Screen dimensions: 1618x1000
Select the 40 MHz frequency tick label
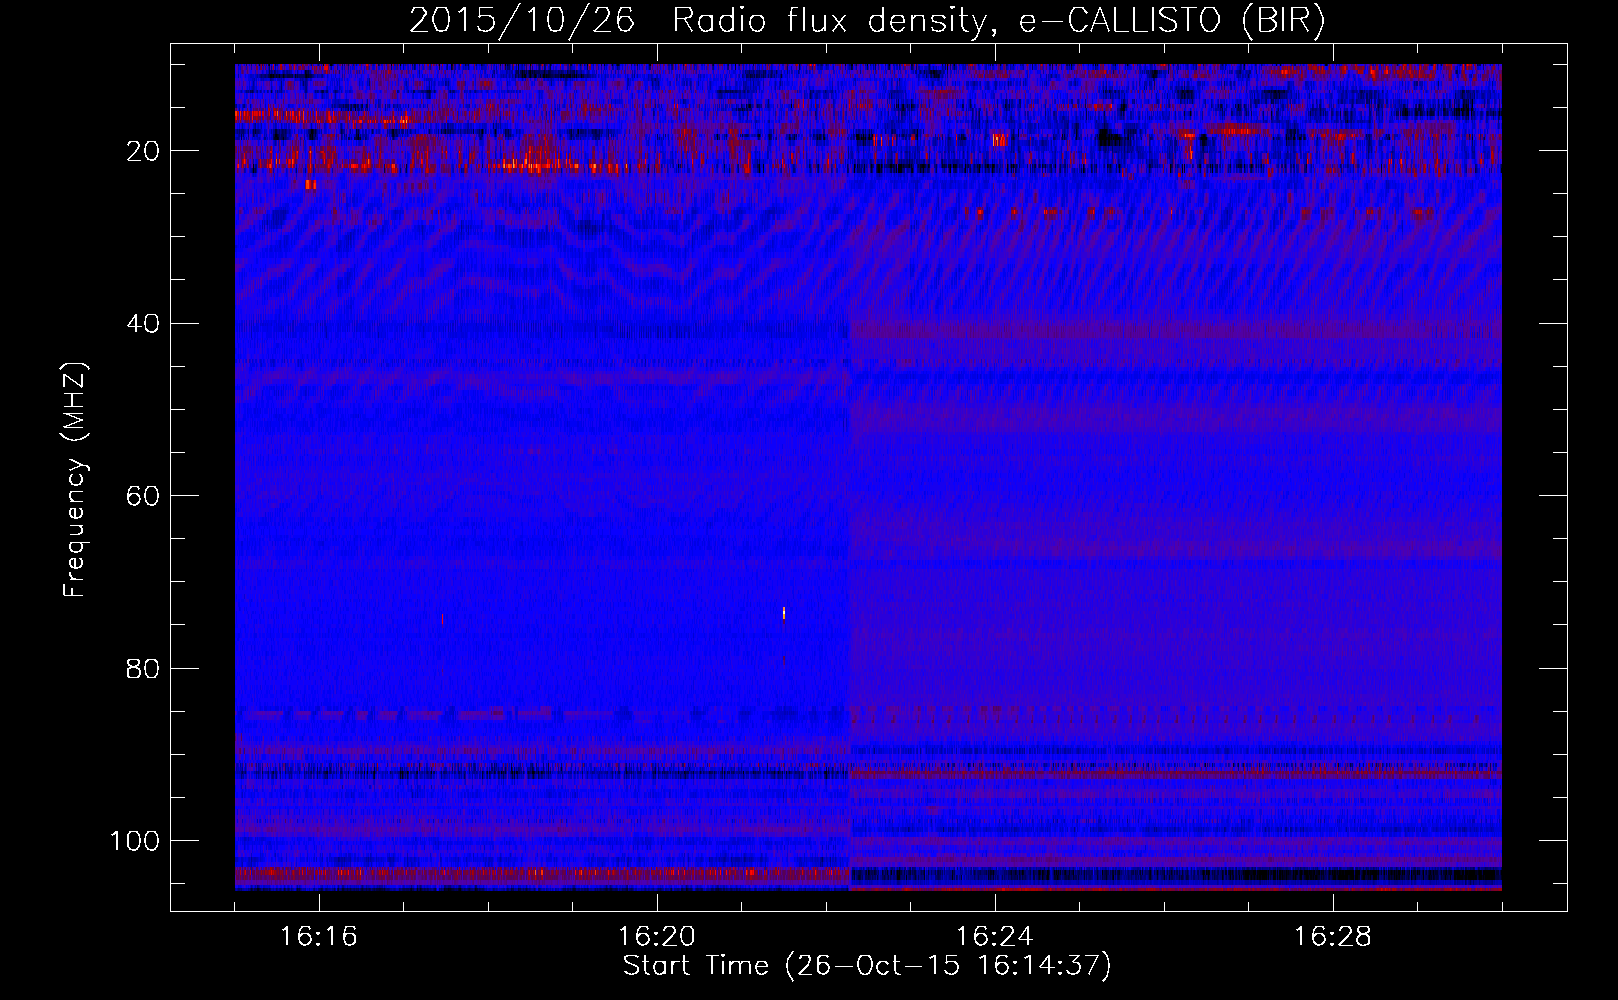(143, 324)
